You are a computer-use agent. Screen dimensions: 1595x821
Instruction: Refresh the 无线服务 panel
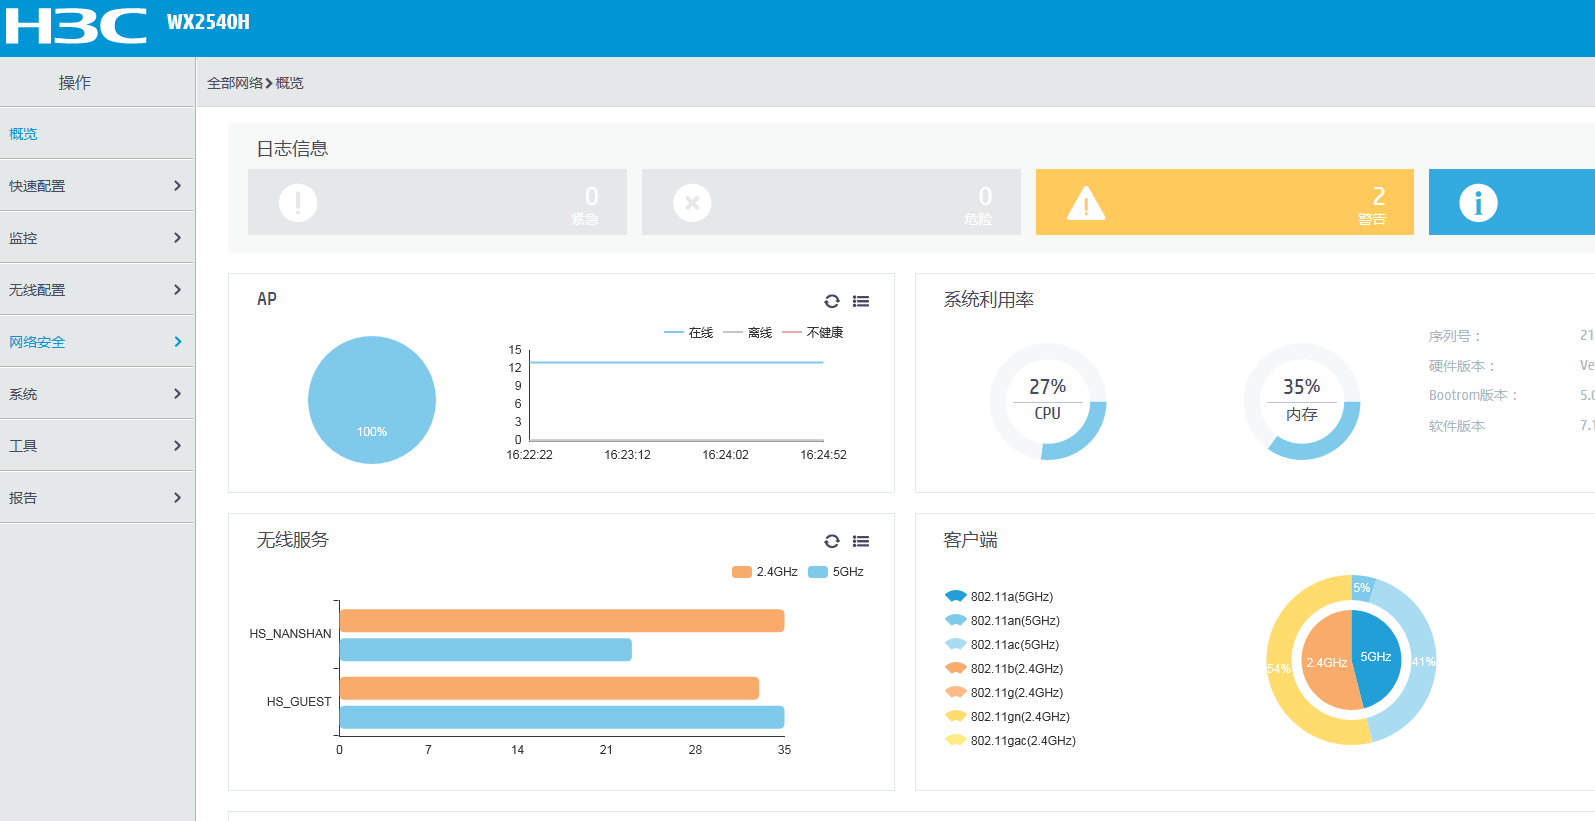831,541
